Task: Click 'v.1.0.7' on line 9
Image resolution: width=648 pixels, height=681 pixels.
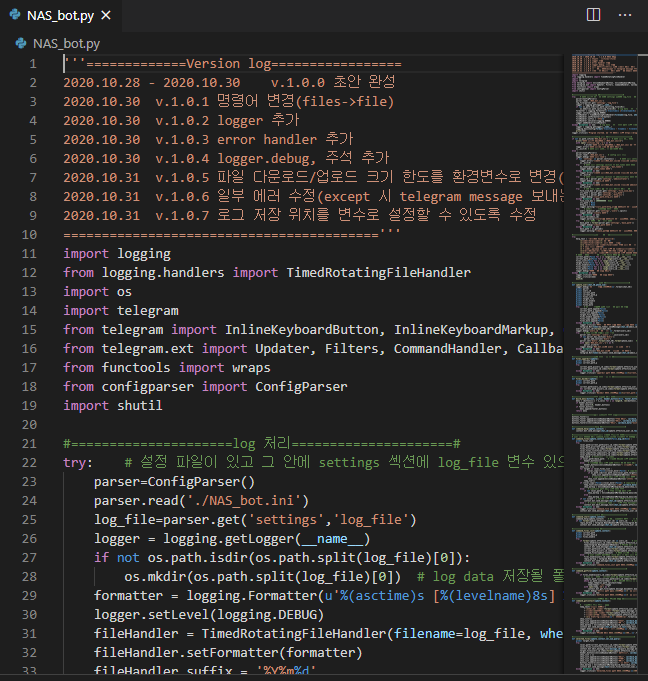Action: point(182,215)
